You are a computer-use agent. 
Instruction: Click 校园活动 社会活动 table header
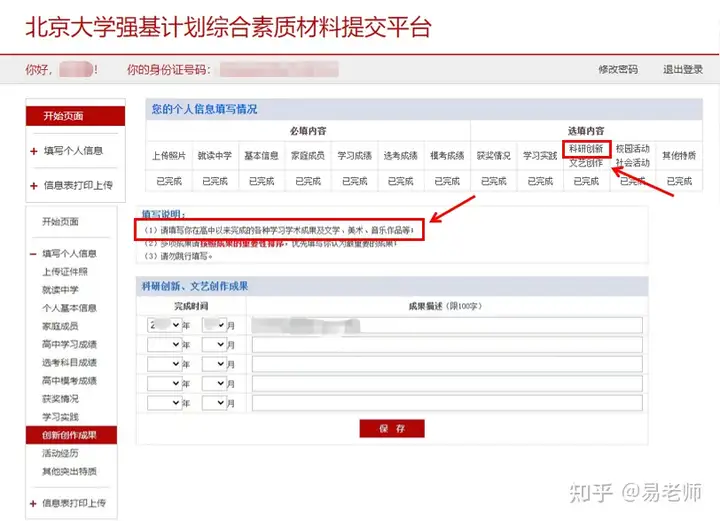pos(633,156)
